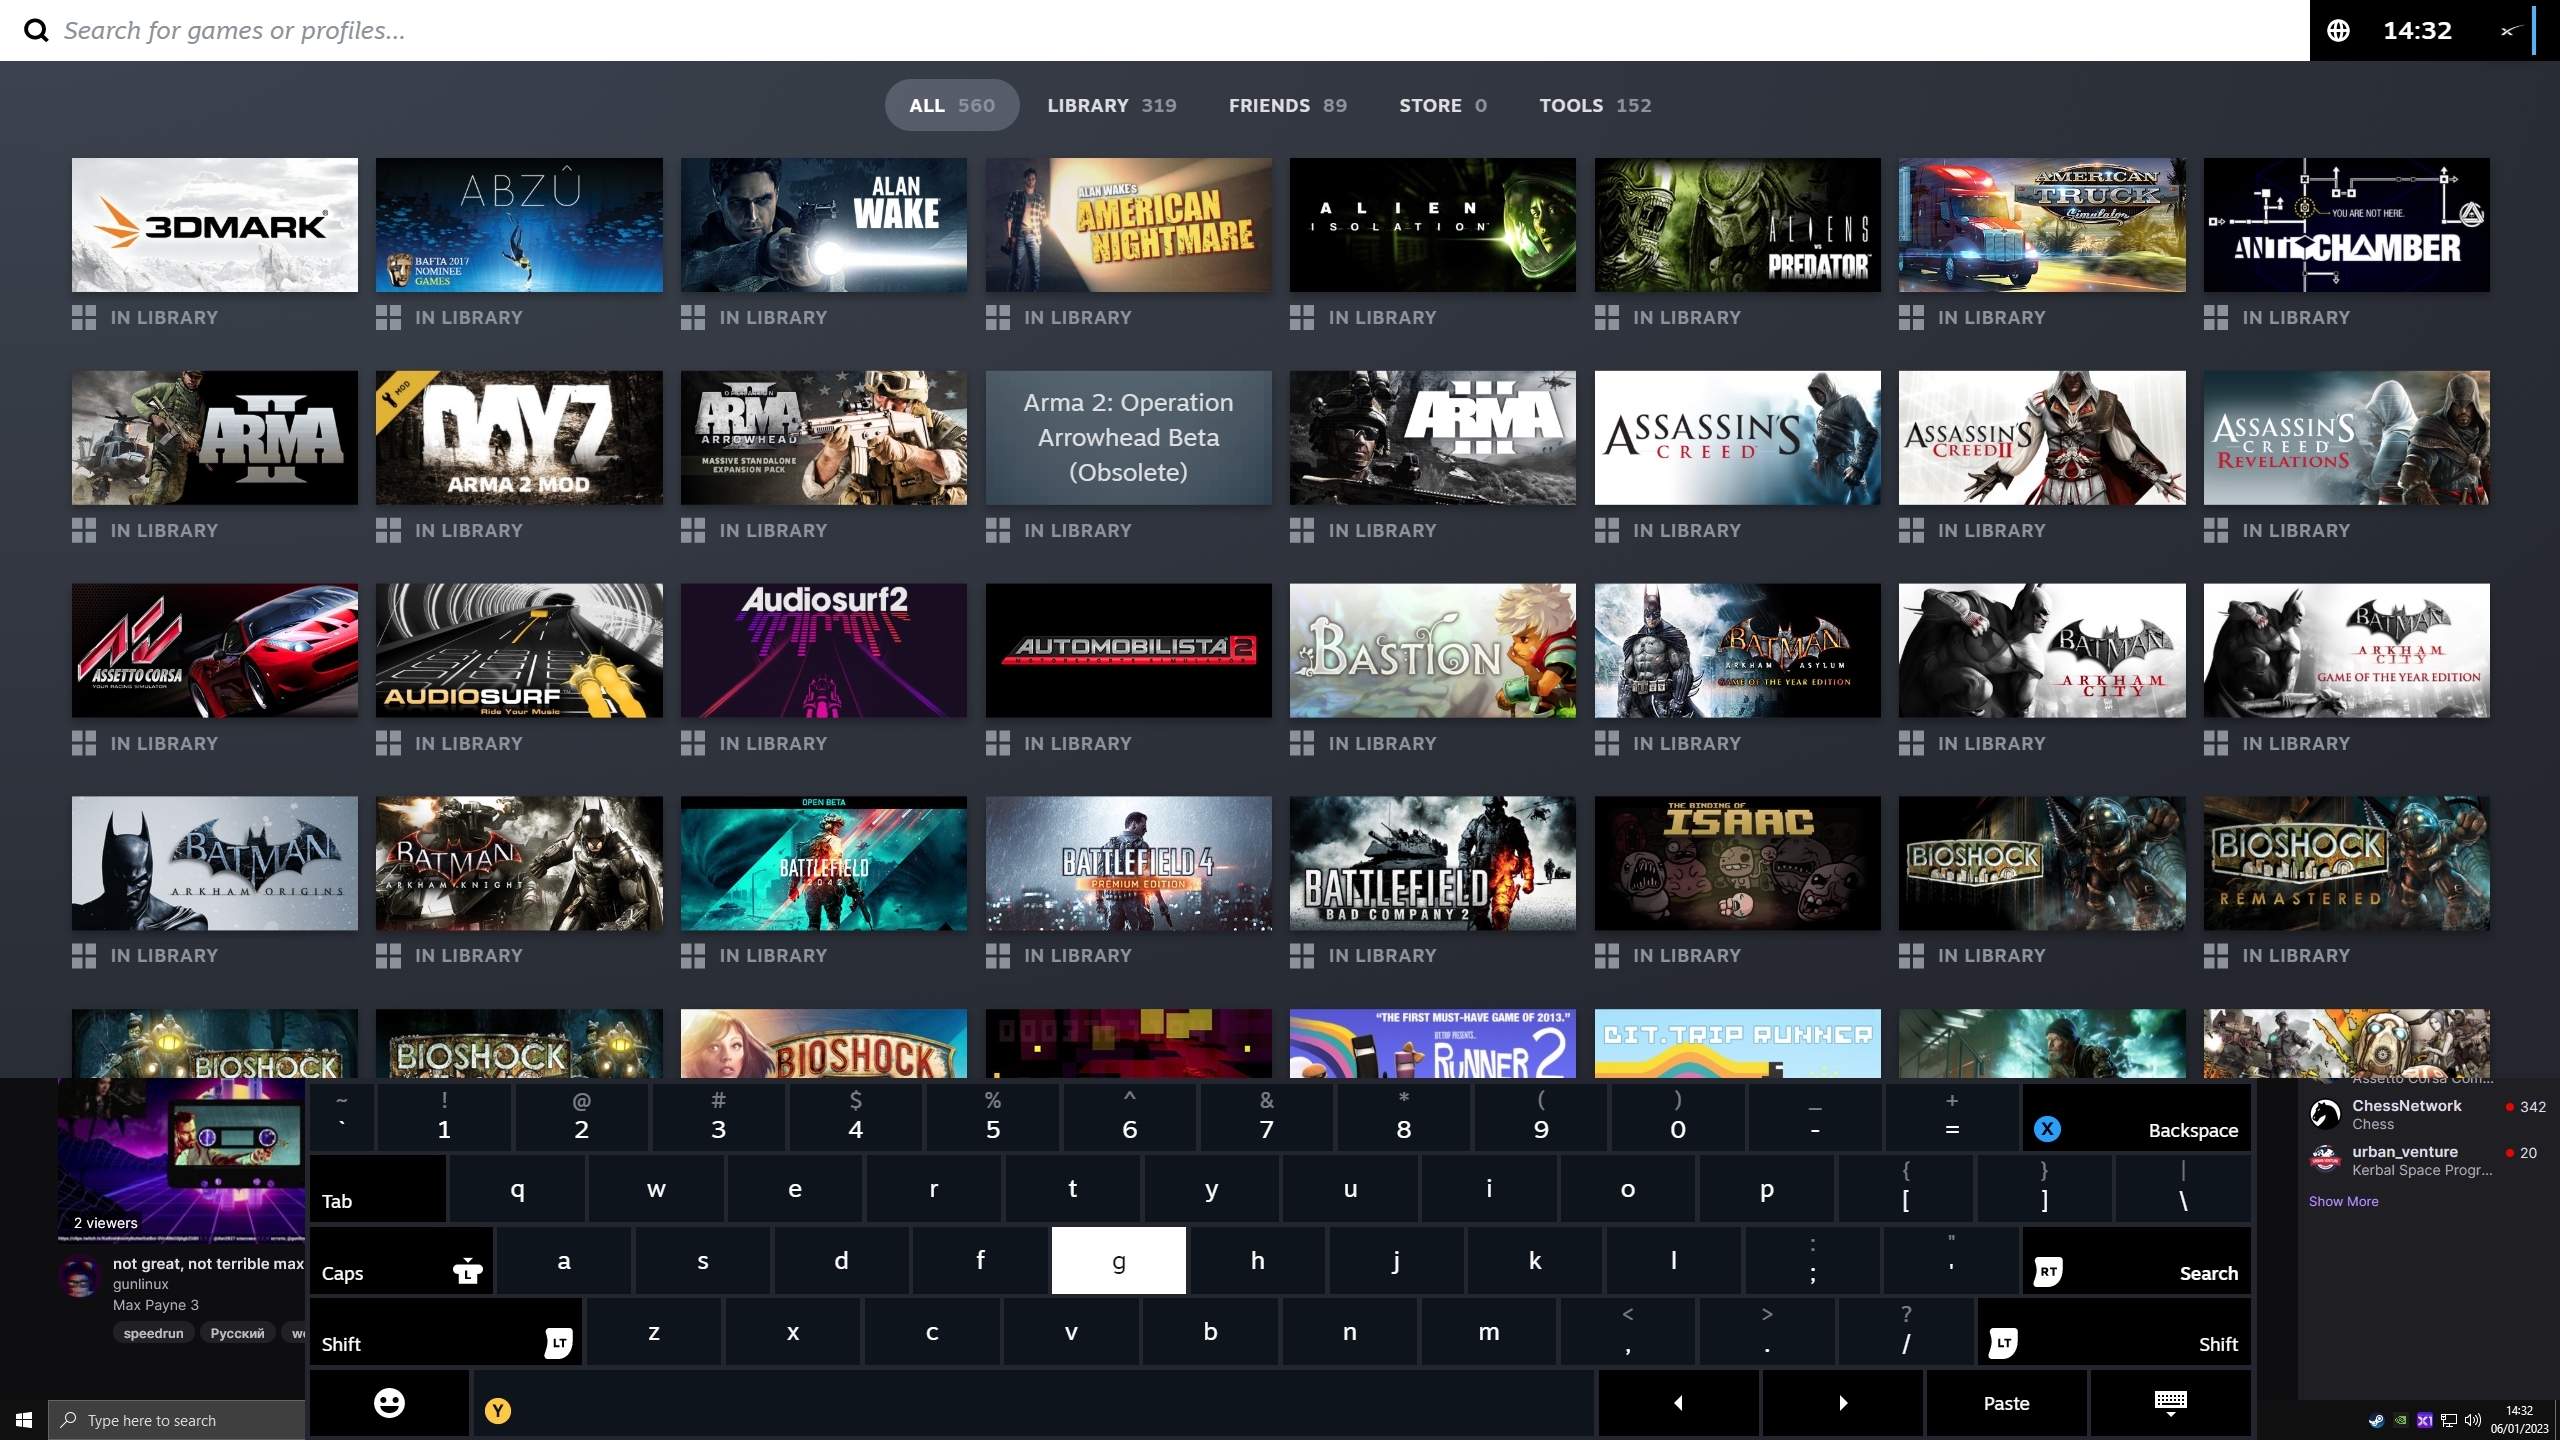Click the Paste button on the keyboard
2560x1440 pixels.
click(2005, 1403)
